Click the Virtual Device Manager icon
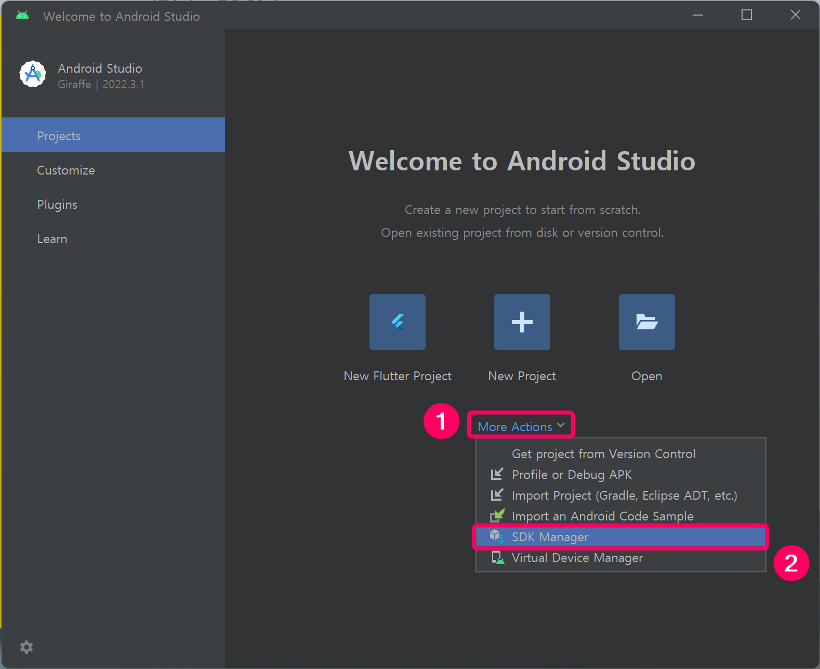Image resolution: width=820 pixels, height=669 pixels. click(x=497, y=558)
